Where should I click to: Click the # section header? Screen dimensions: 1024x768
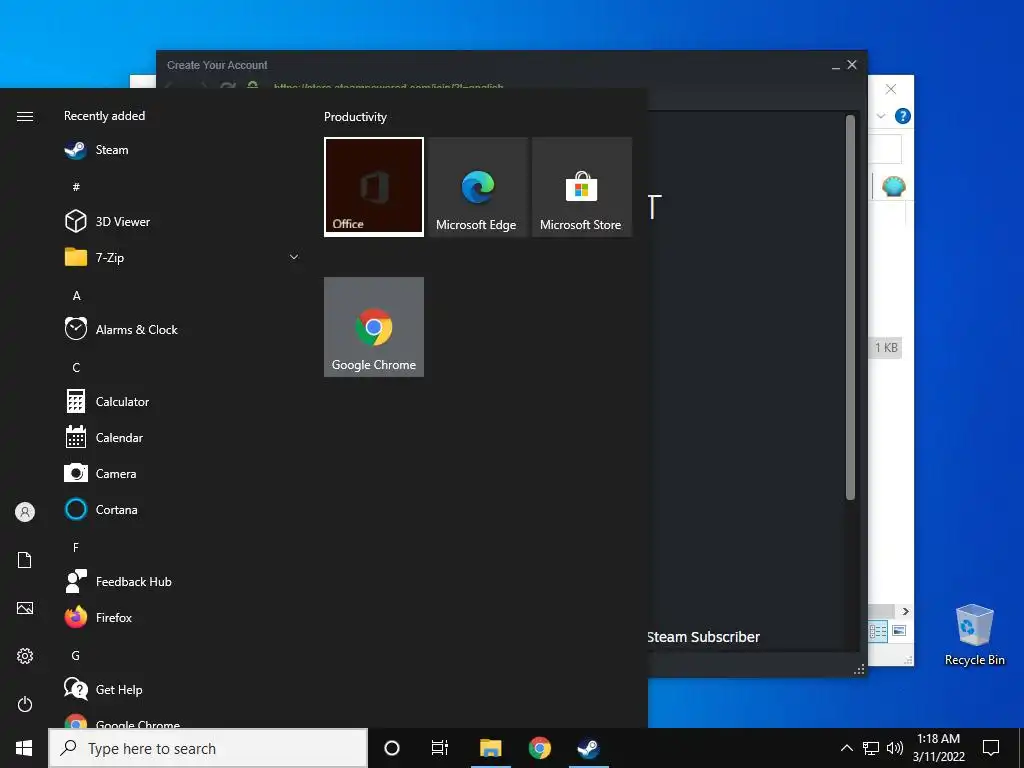76,187
